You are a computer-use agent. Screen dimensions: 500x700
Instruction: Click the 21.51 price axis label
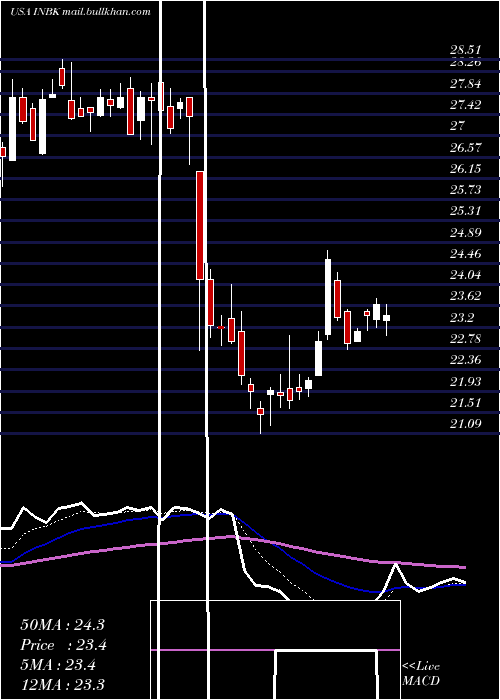466,402
